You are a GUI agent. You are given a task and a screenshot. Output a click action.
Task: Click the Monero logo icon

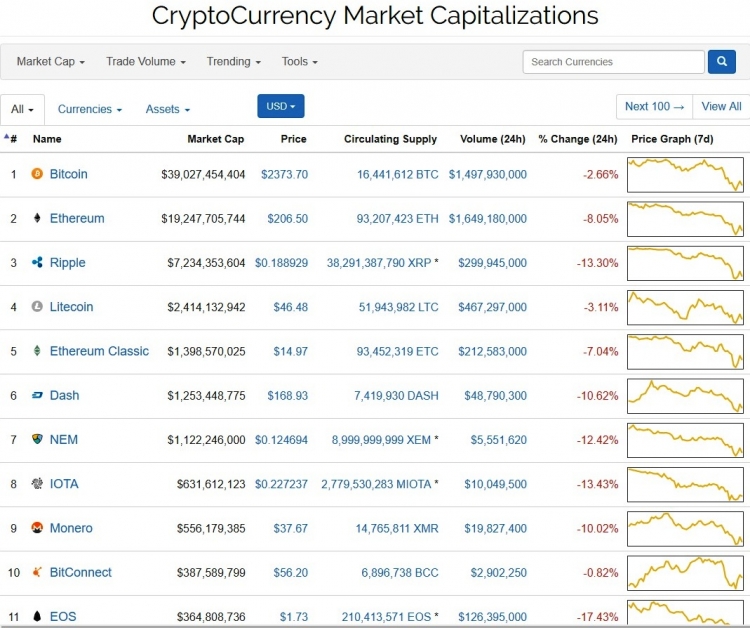[37, 528]
